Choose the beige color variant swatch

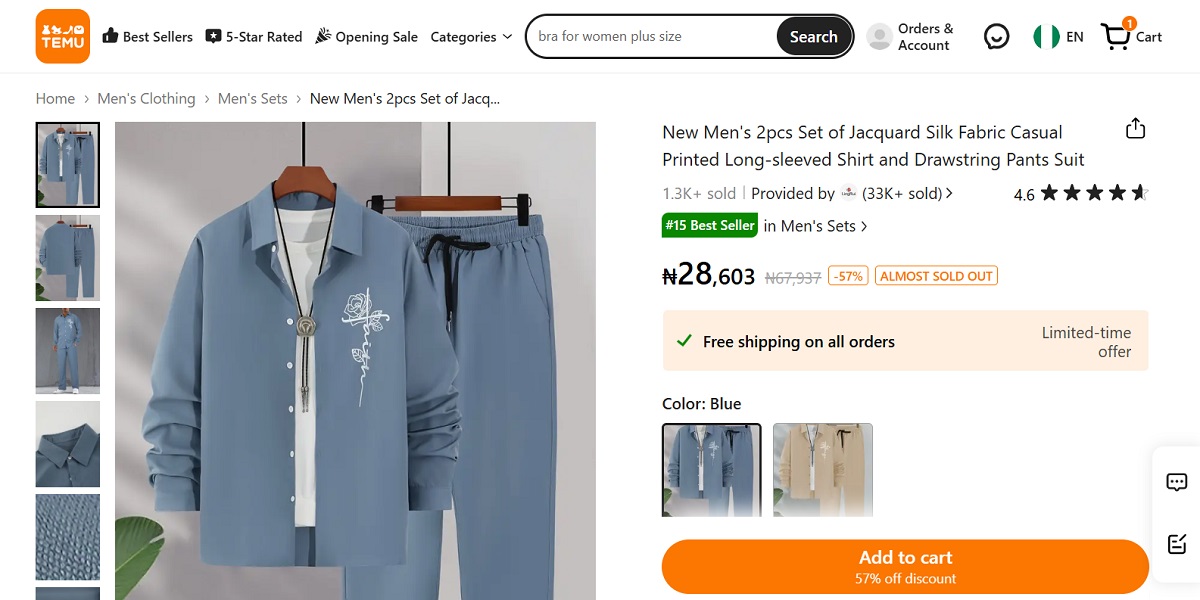pyautogui.click(x=822, y=470)
